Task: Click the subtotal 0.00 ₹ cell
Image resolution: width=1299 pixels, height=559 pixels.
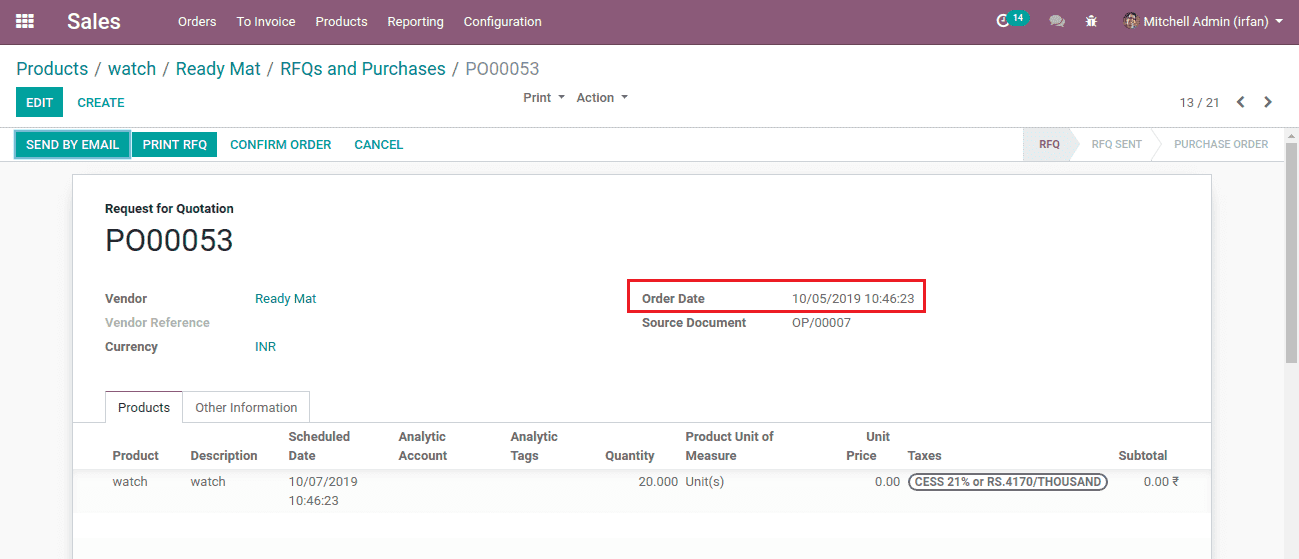Action: 1161,482
